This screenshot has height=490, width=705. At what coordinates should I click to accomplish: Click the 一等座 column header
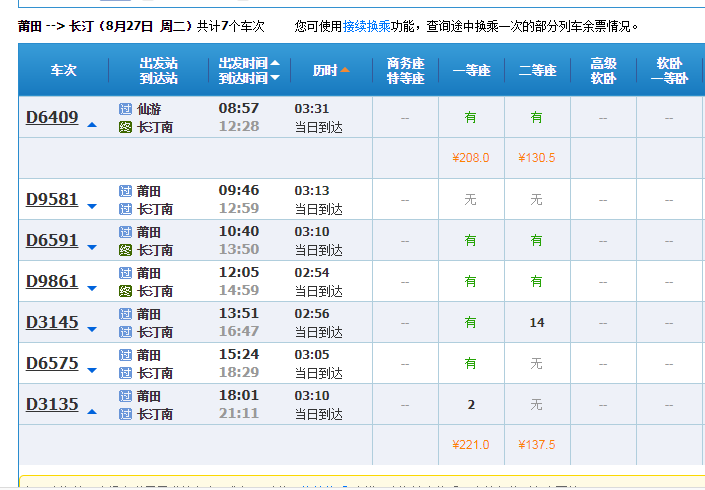tap(471, 70)
